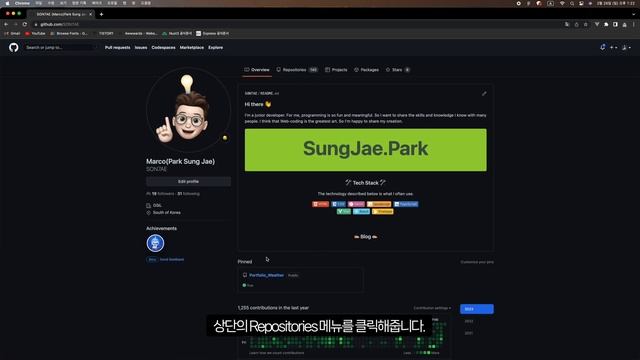640x360 pixels.
Task: Click the JavaScript tech stack badge
Action: pos(379,204)
